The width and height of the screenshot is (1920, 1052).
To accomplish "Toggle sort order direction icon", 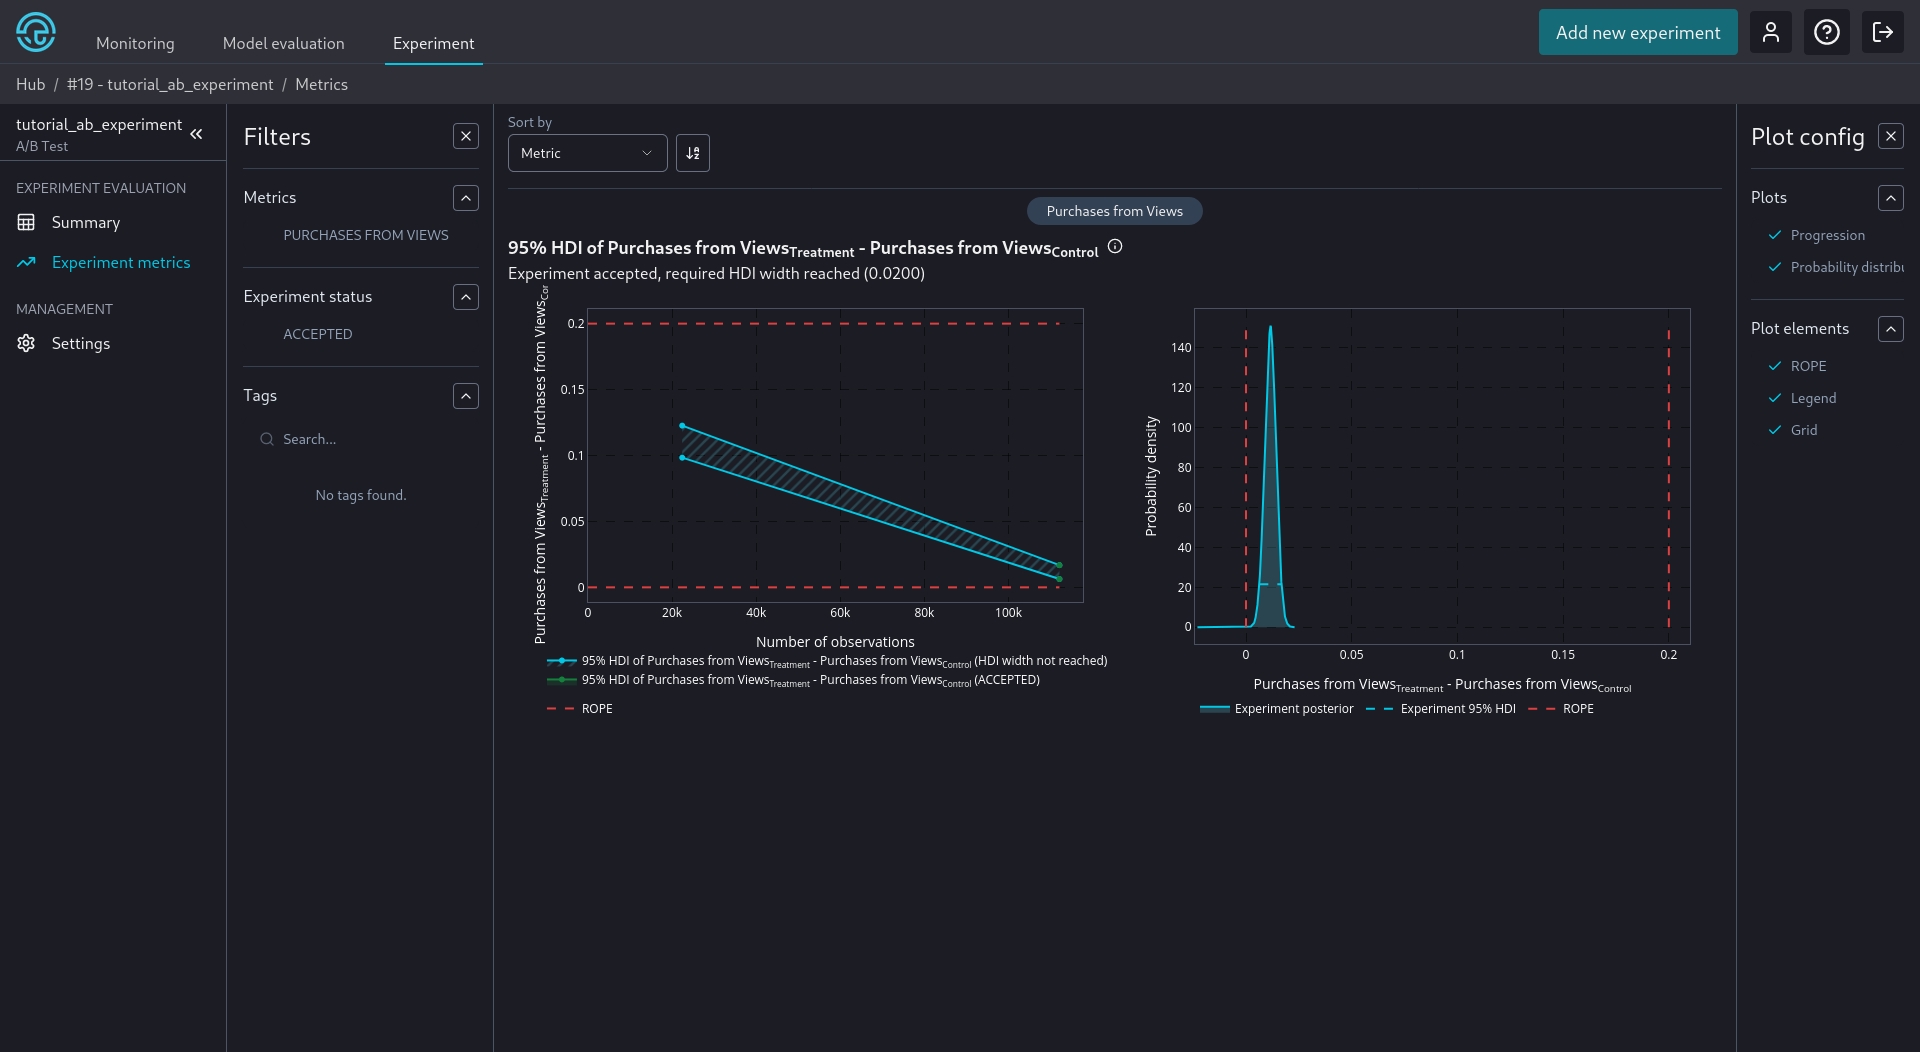I will [x=692, y=153].
